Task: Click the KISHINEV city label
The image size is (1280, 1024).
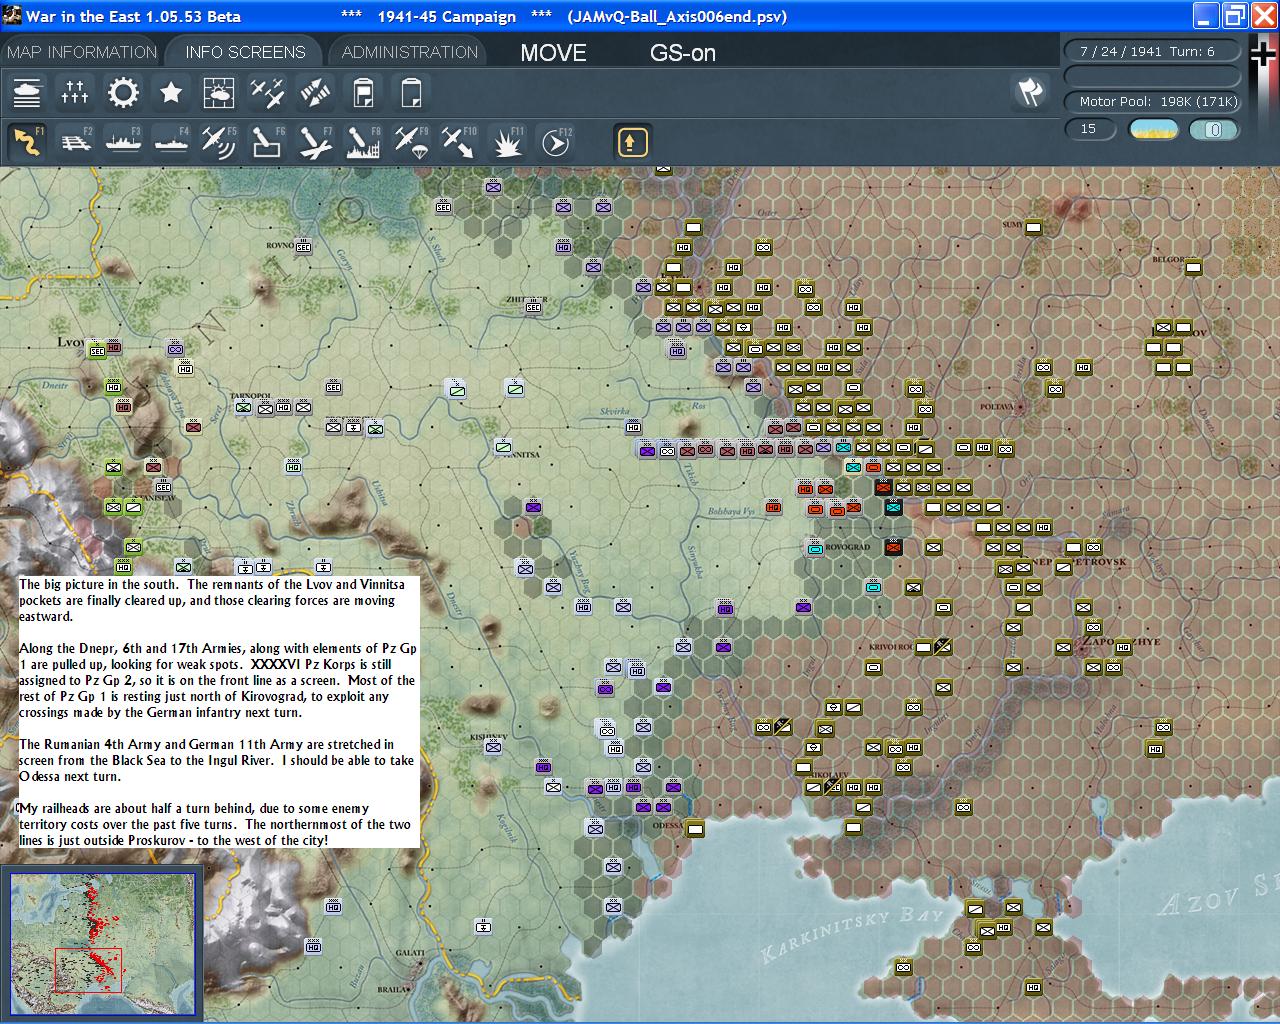Action: tap(489, 737)
